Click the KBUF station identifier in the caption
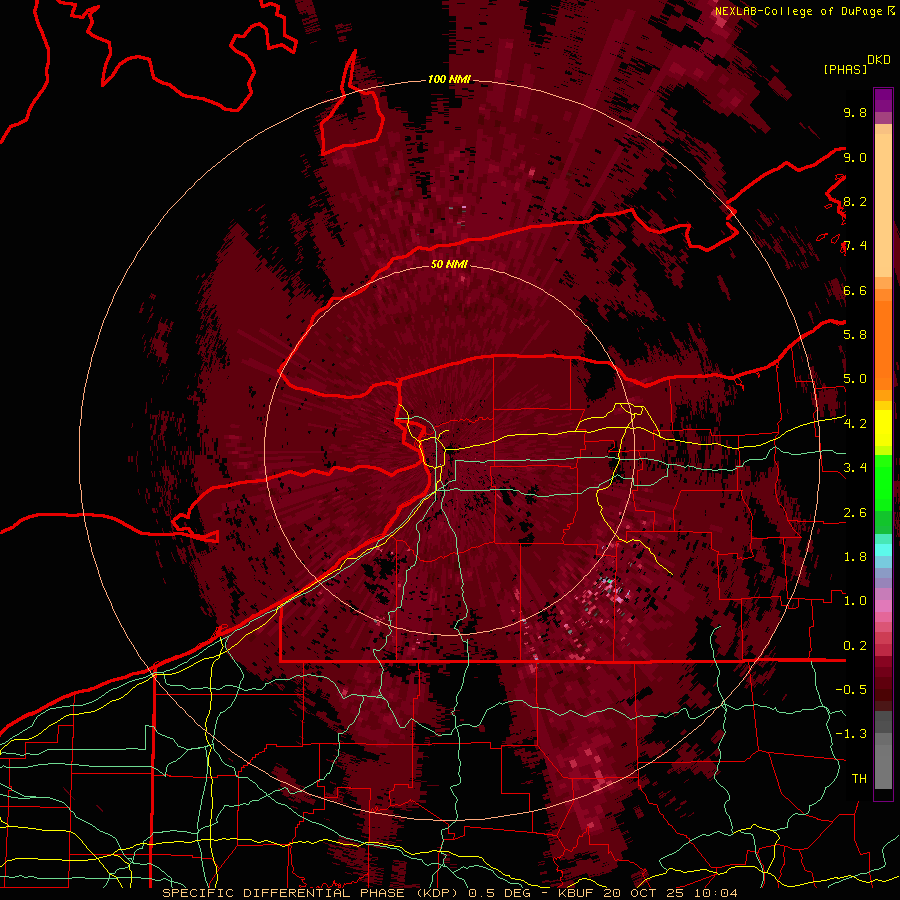Screen dimensions: 900x900 pyautogui.click(x=576, y=893)
